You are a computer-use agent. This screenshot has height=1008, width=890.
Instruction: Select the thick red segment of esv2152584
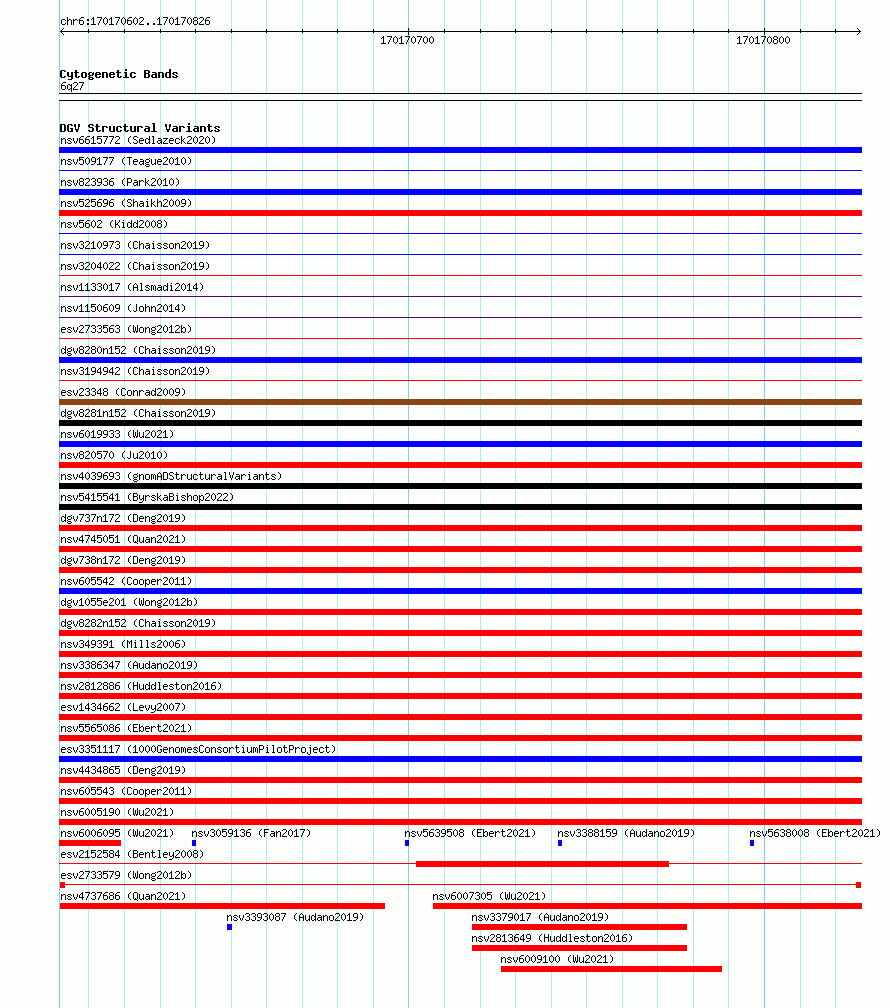(542, 864)
